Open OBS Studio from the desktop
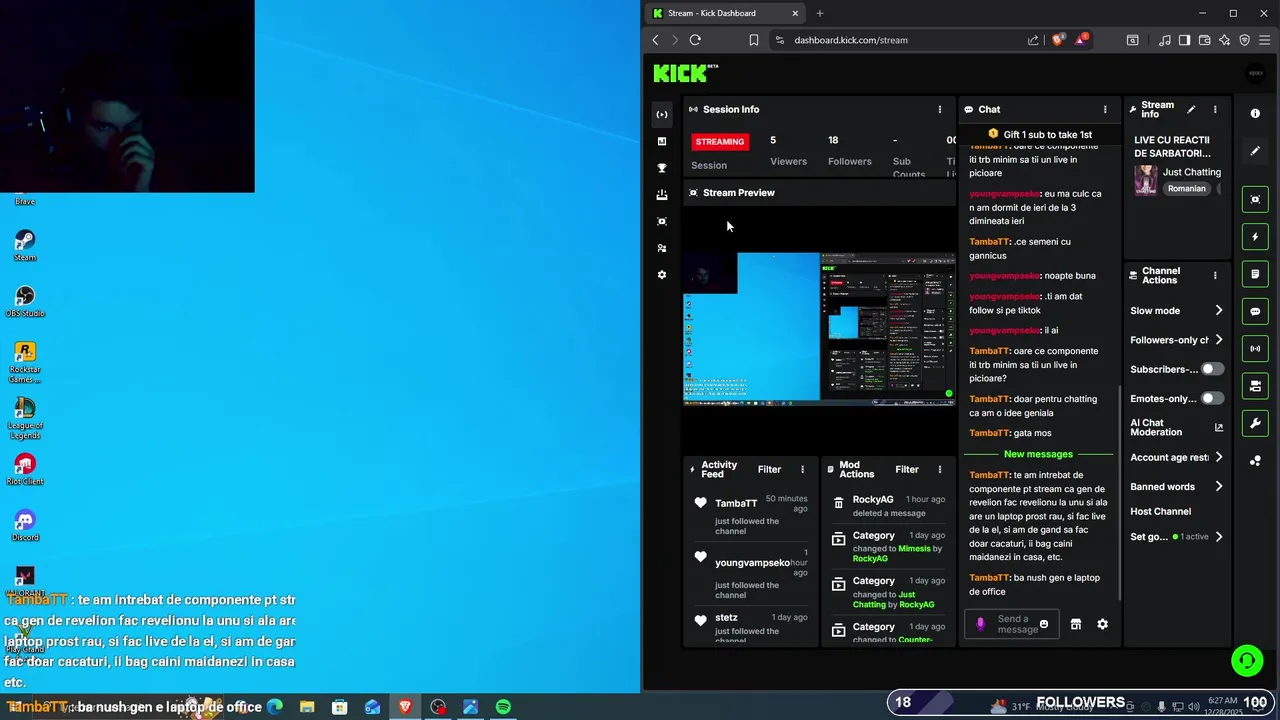The image size is (1280, 720). click(x=25, y=301)
